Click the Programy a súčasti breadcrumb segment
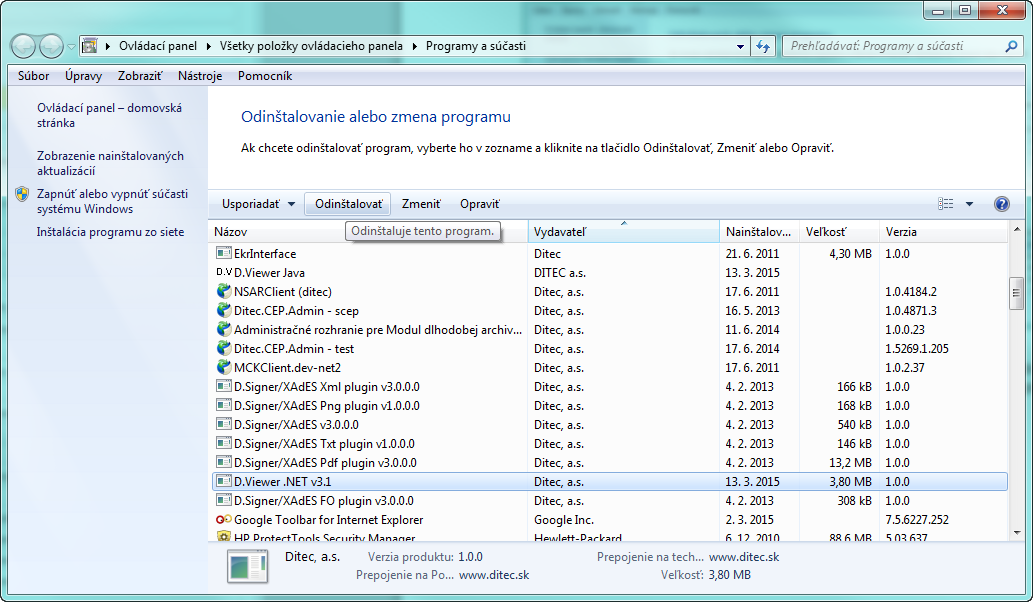Screen dimensions: 1033x602 click(x=476, y=46)
